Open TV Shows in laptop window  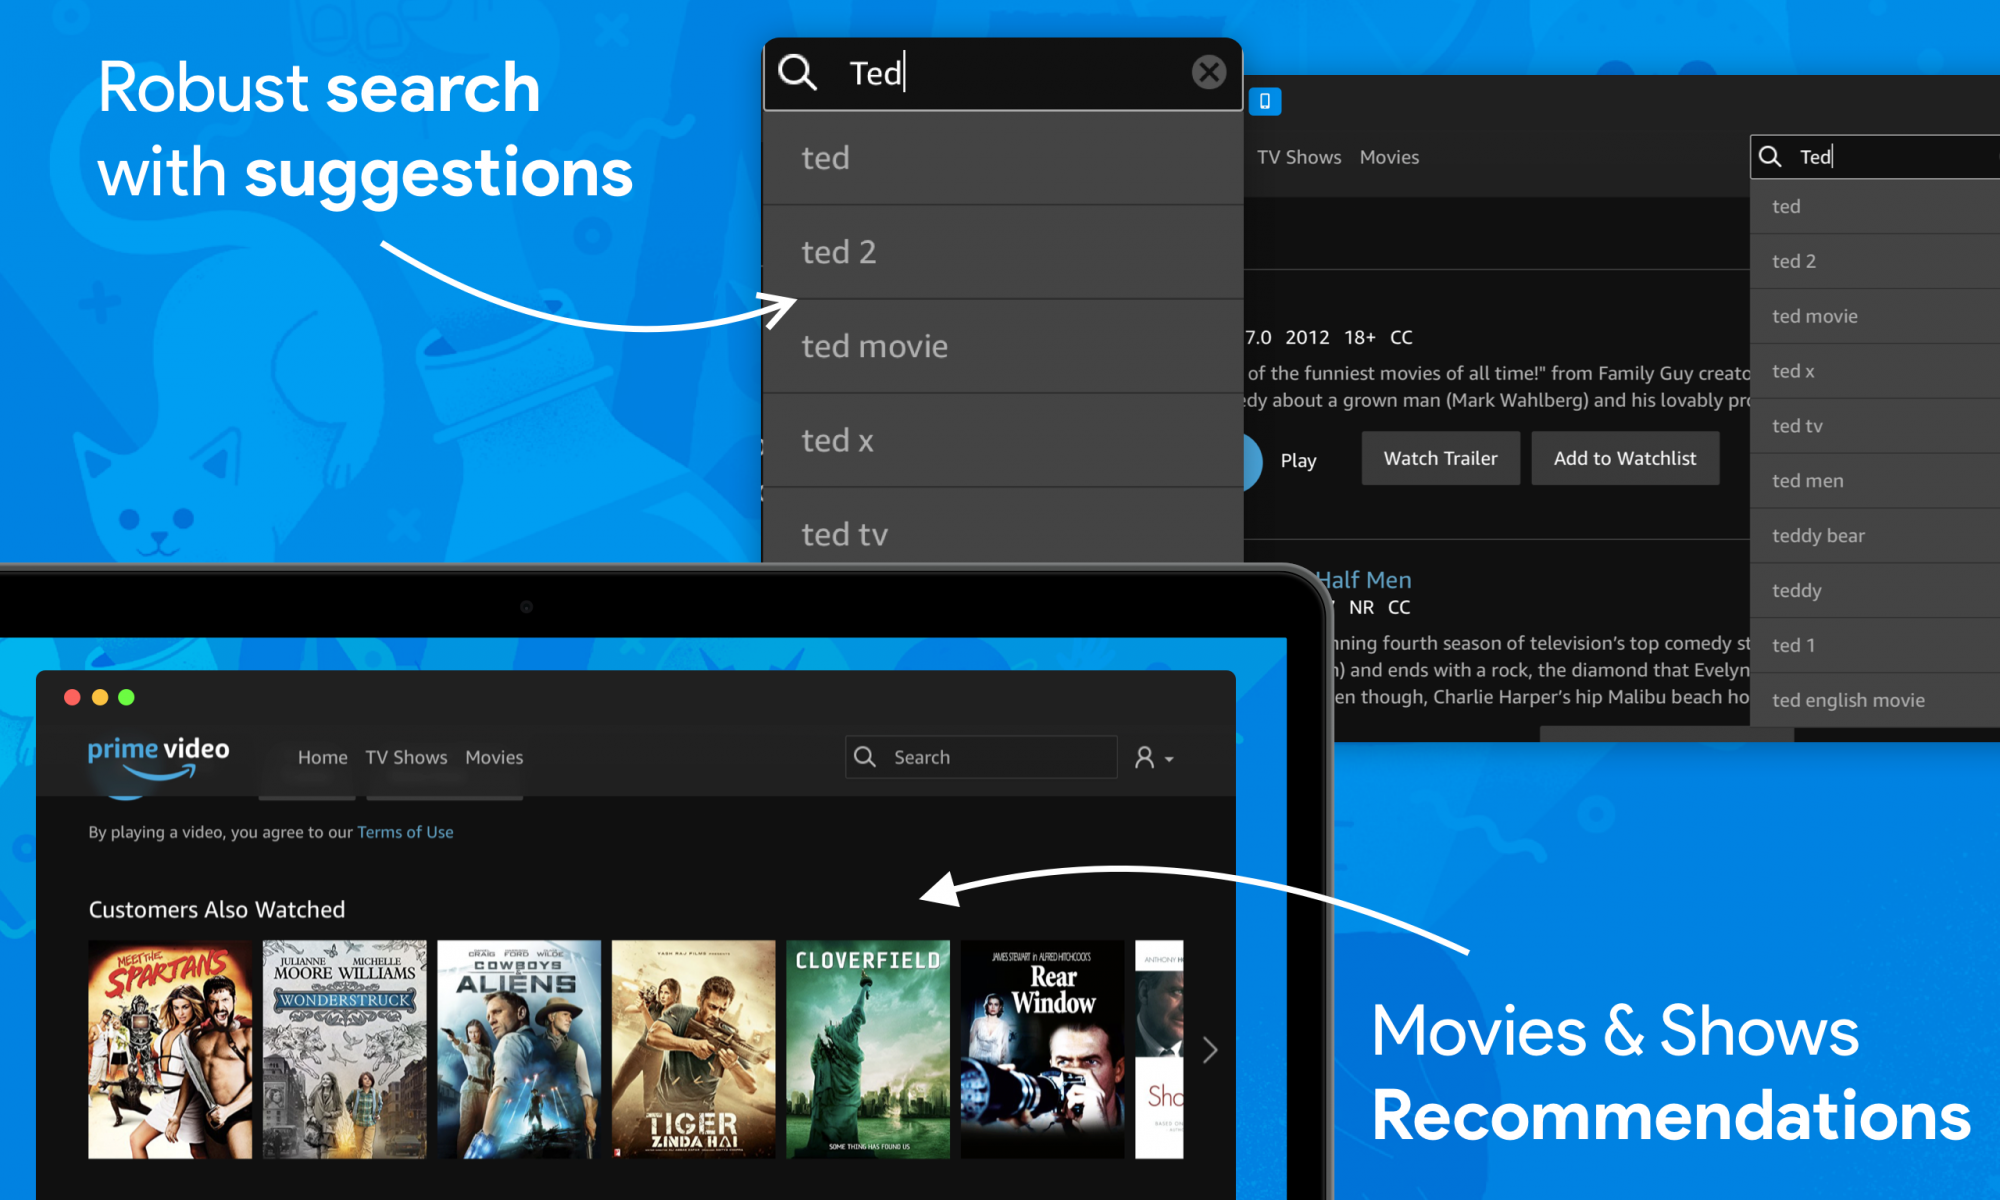pos(406,757)
